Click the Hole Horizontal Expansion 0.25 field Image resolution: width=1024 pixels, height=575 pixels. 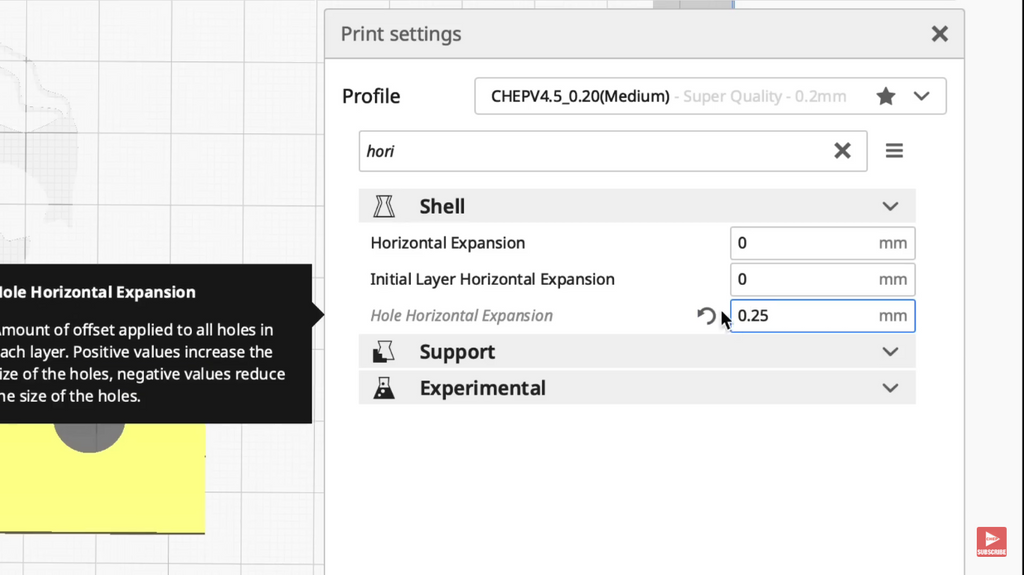[822, 316]
